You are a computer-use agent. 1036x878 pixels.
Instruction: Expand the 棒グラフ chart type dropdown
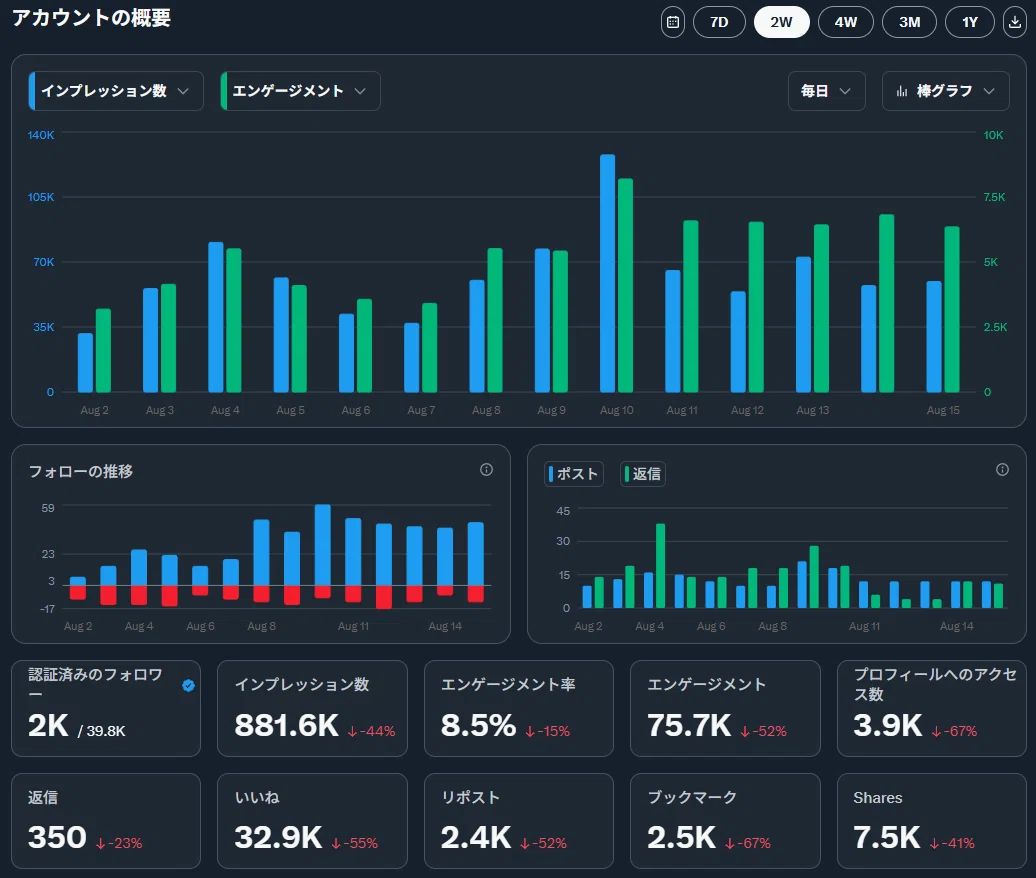(945, 91)
